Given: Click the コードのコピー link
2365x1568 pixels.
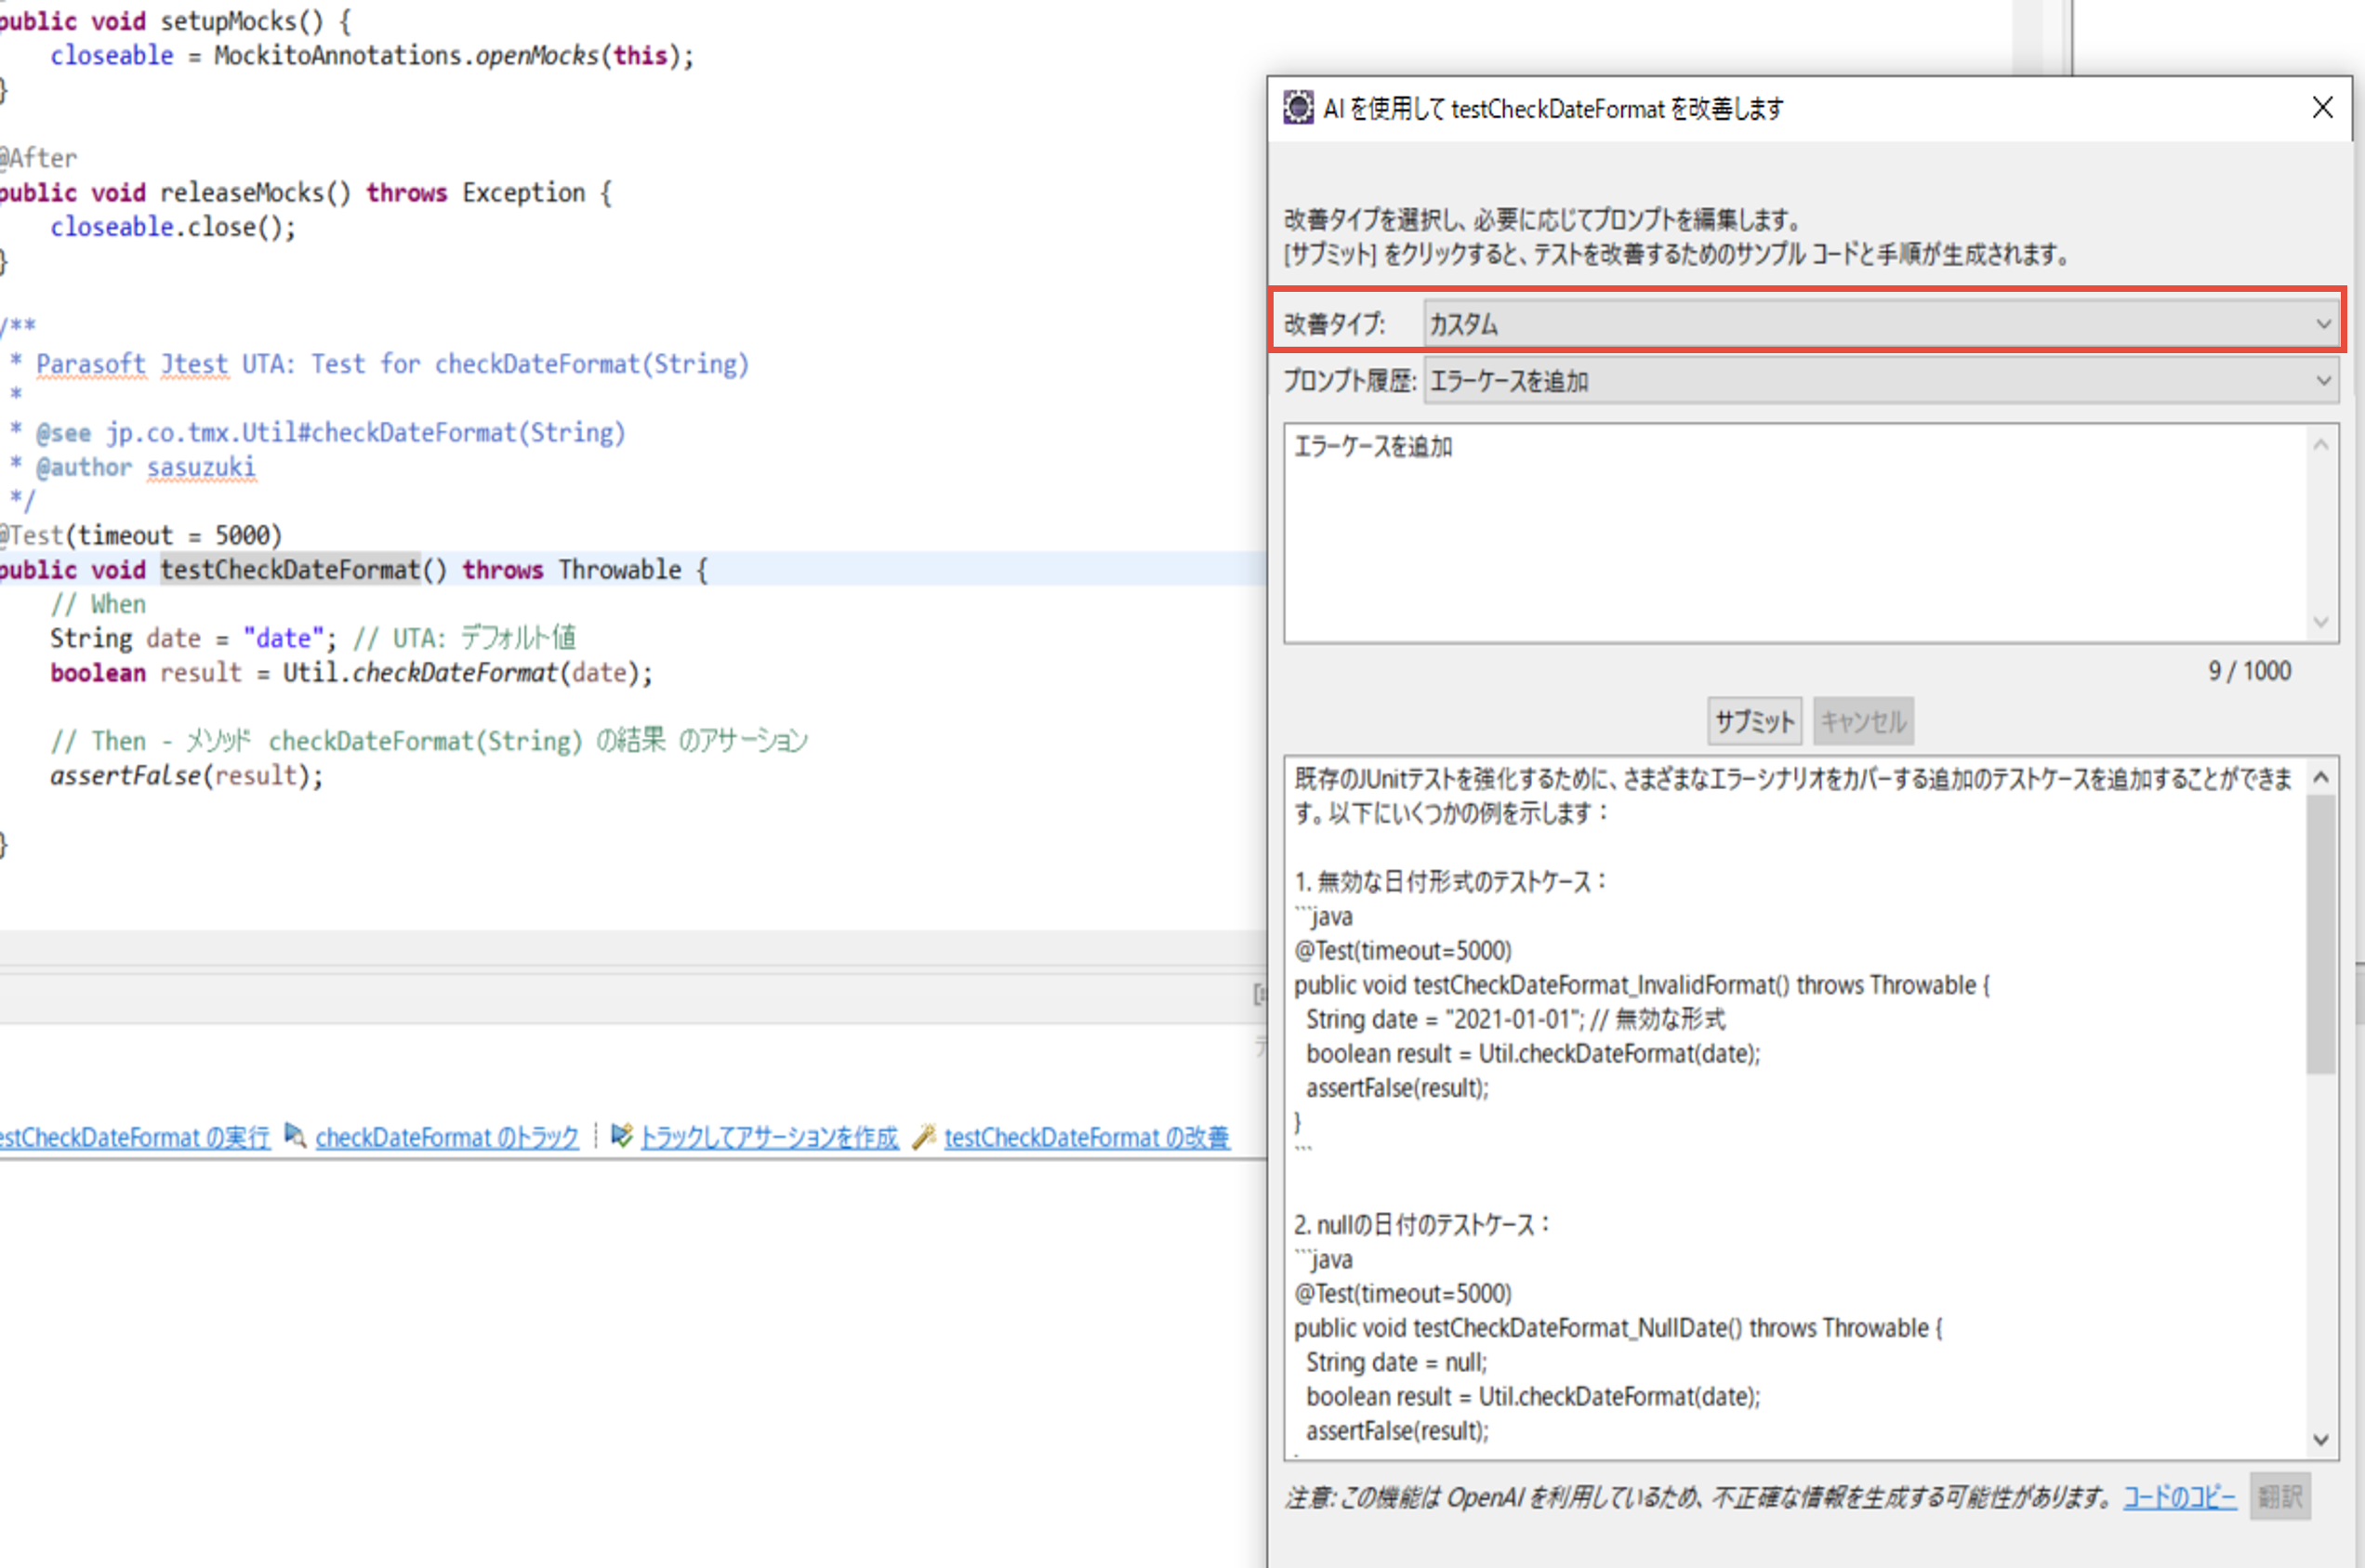Looking at the screenshot, I should pos(2179,1497).
